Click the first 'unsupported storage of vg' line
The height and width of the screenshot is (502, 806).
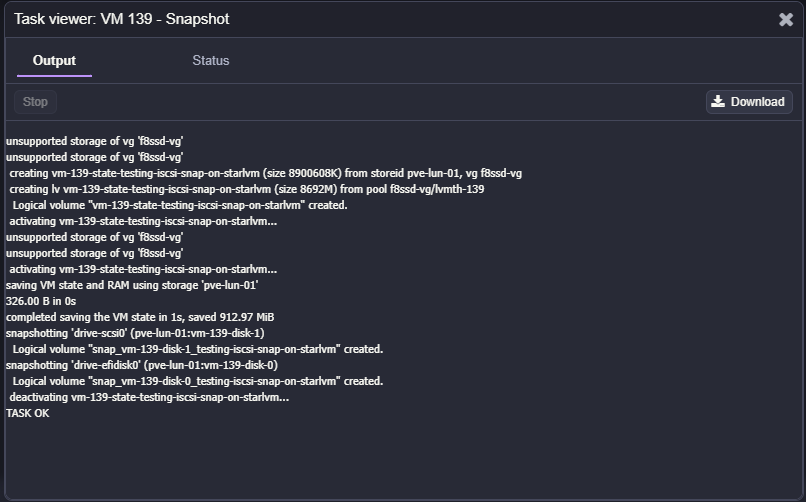tap(94, 141)
